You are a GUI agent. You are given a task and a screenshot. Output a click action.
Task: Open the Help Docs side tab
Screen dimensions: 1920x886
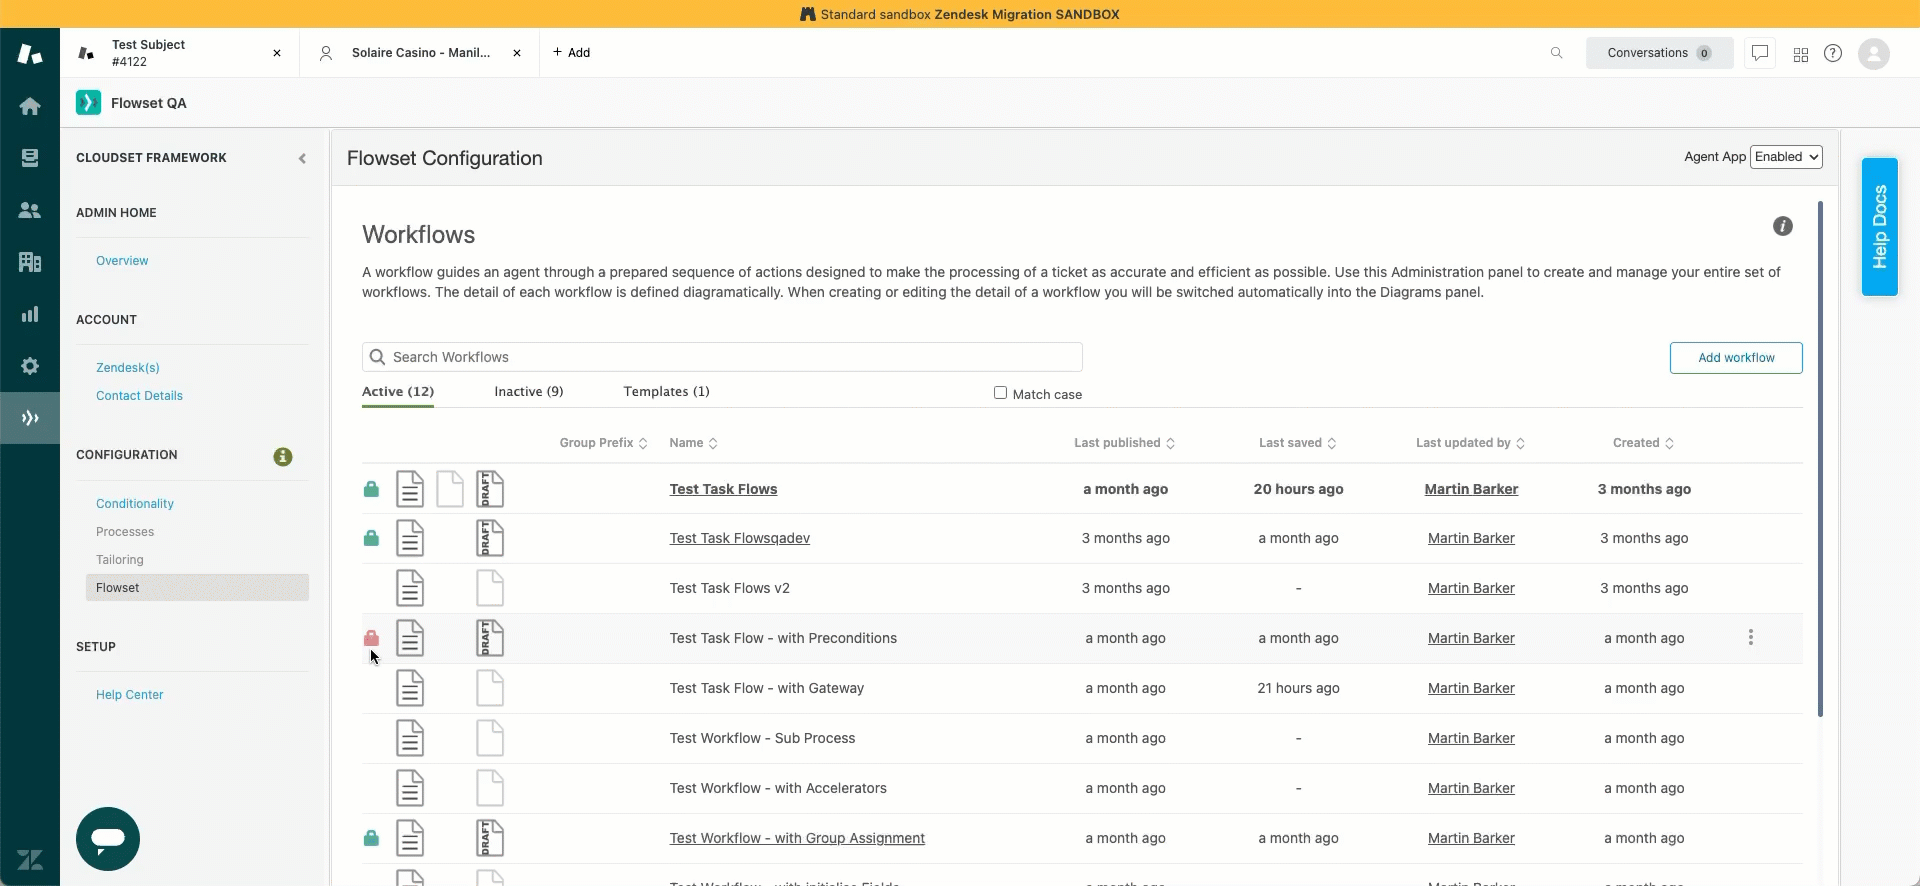pos(1880,227)
